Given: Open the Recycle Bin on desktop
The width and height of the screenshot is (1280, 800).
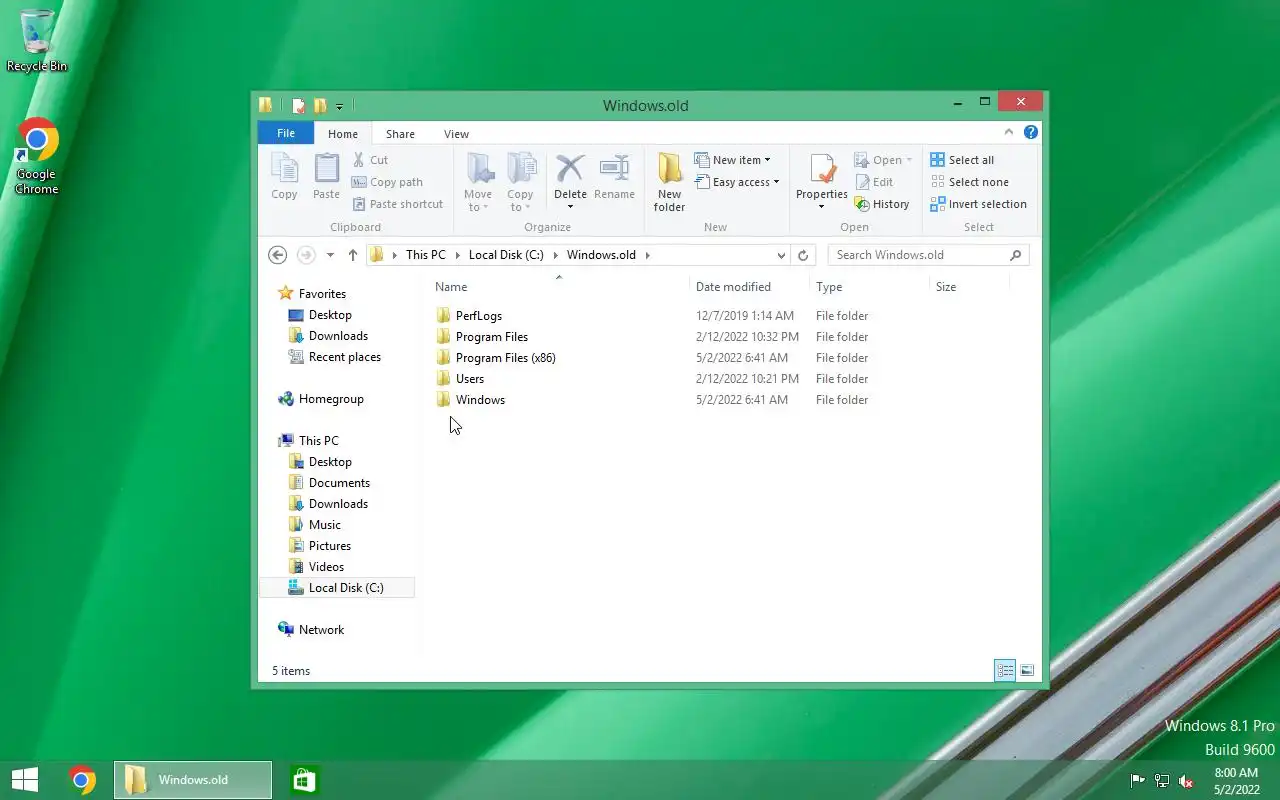Looking at the screenshot, I should (x=37, y=41).
